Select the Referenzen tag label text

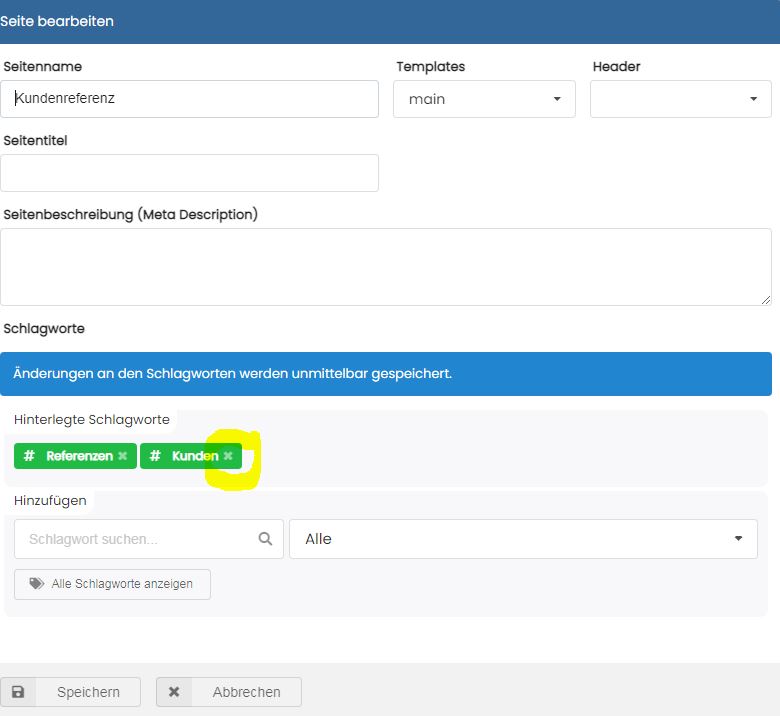coord(79,456)
